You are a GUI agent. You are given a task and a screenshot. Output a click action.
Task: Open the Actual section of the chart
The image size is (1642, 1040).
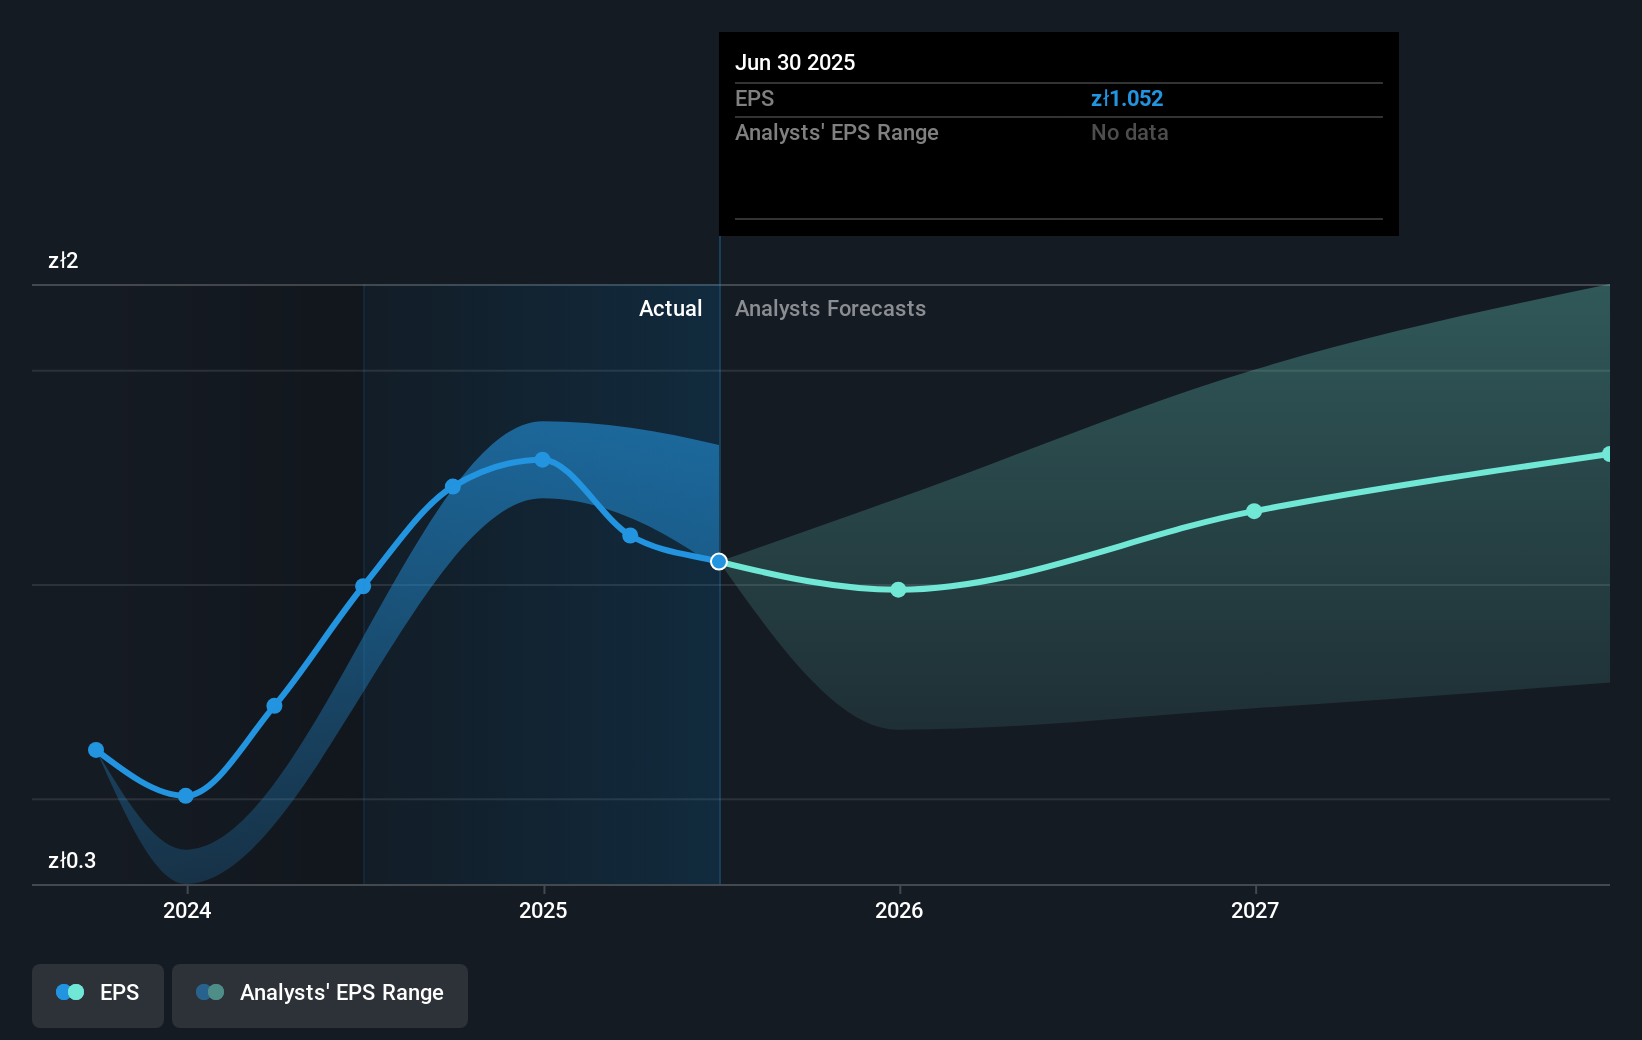670,309
